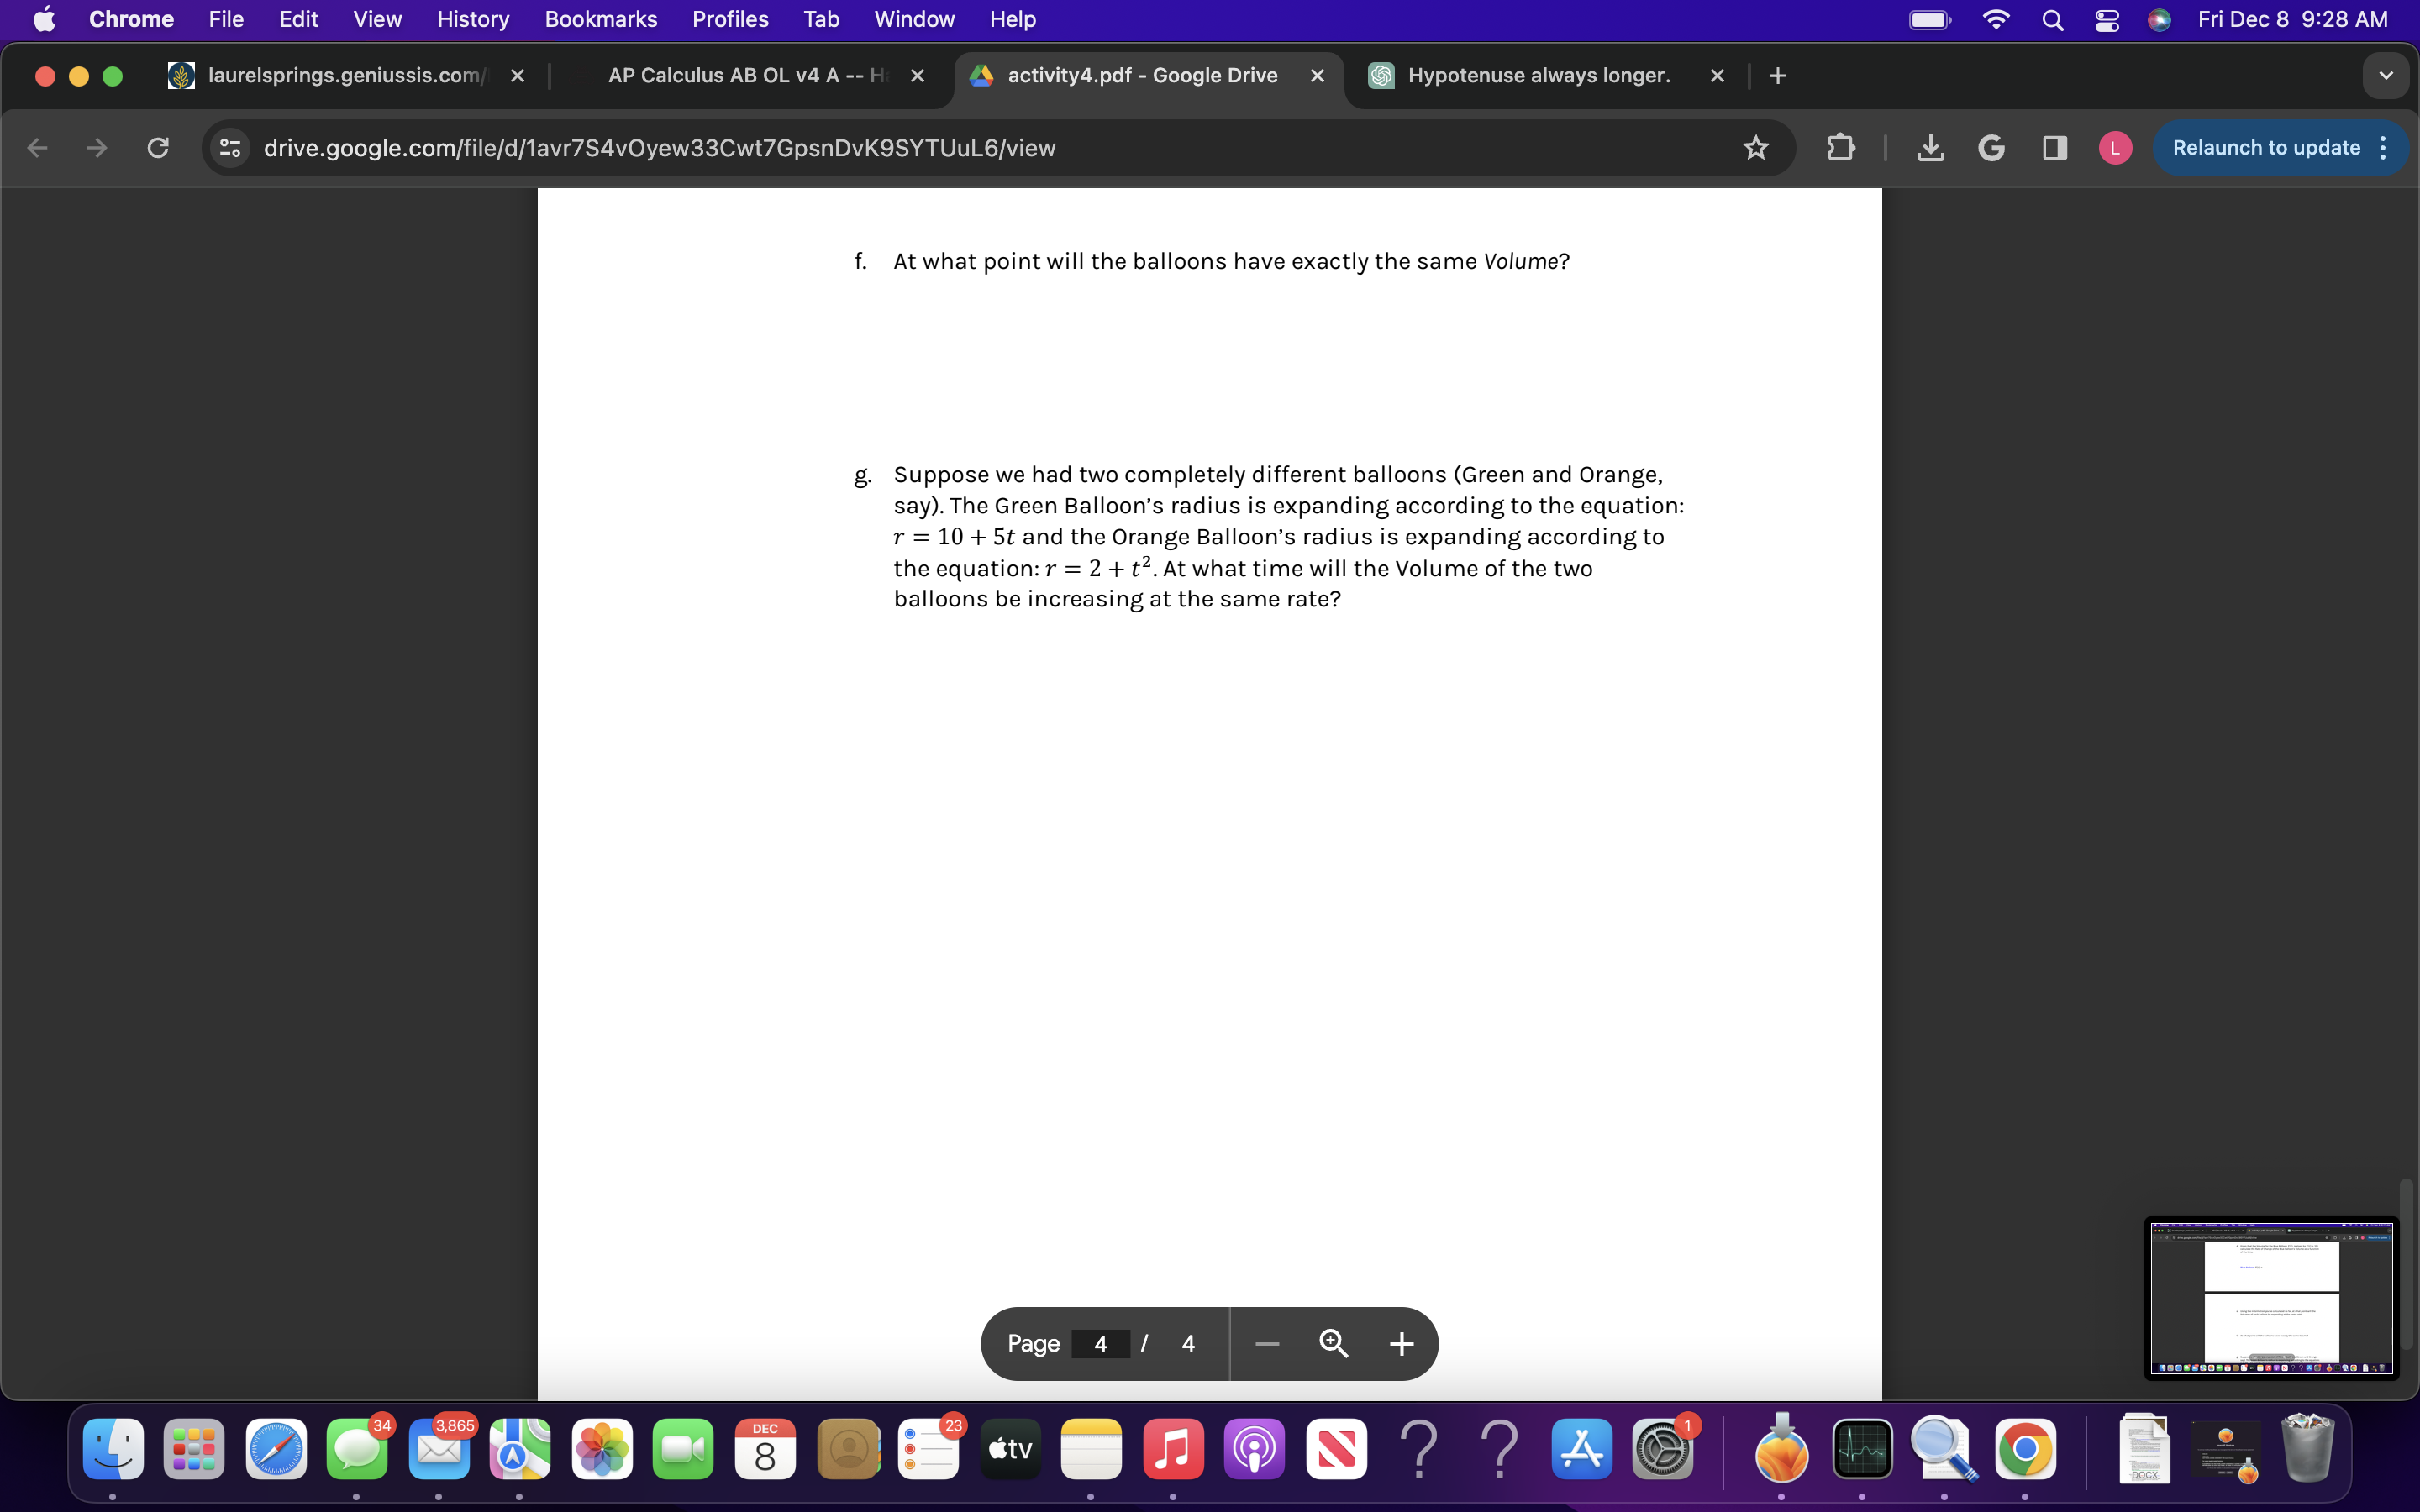Image resolution: width=2420 pixels, height=1512 pixels.
Task: Click the profile avatar L
Action: [x=2116, y=148]
